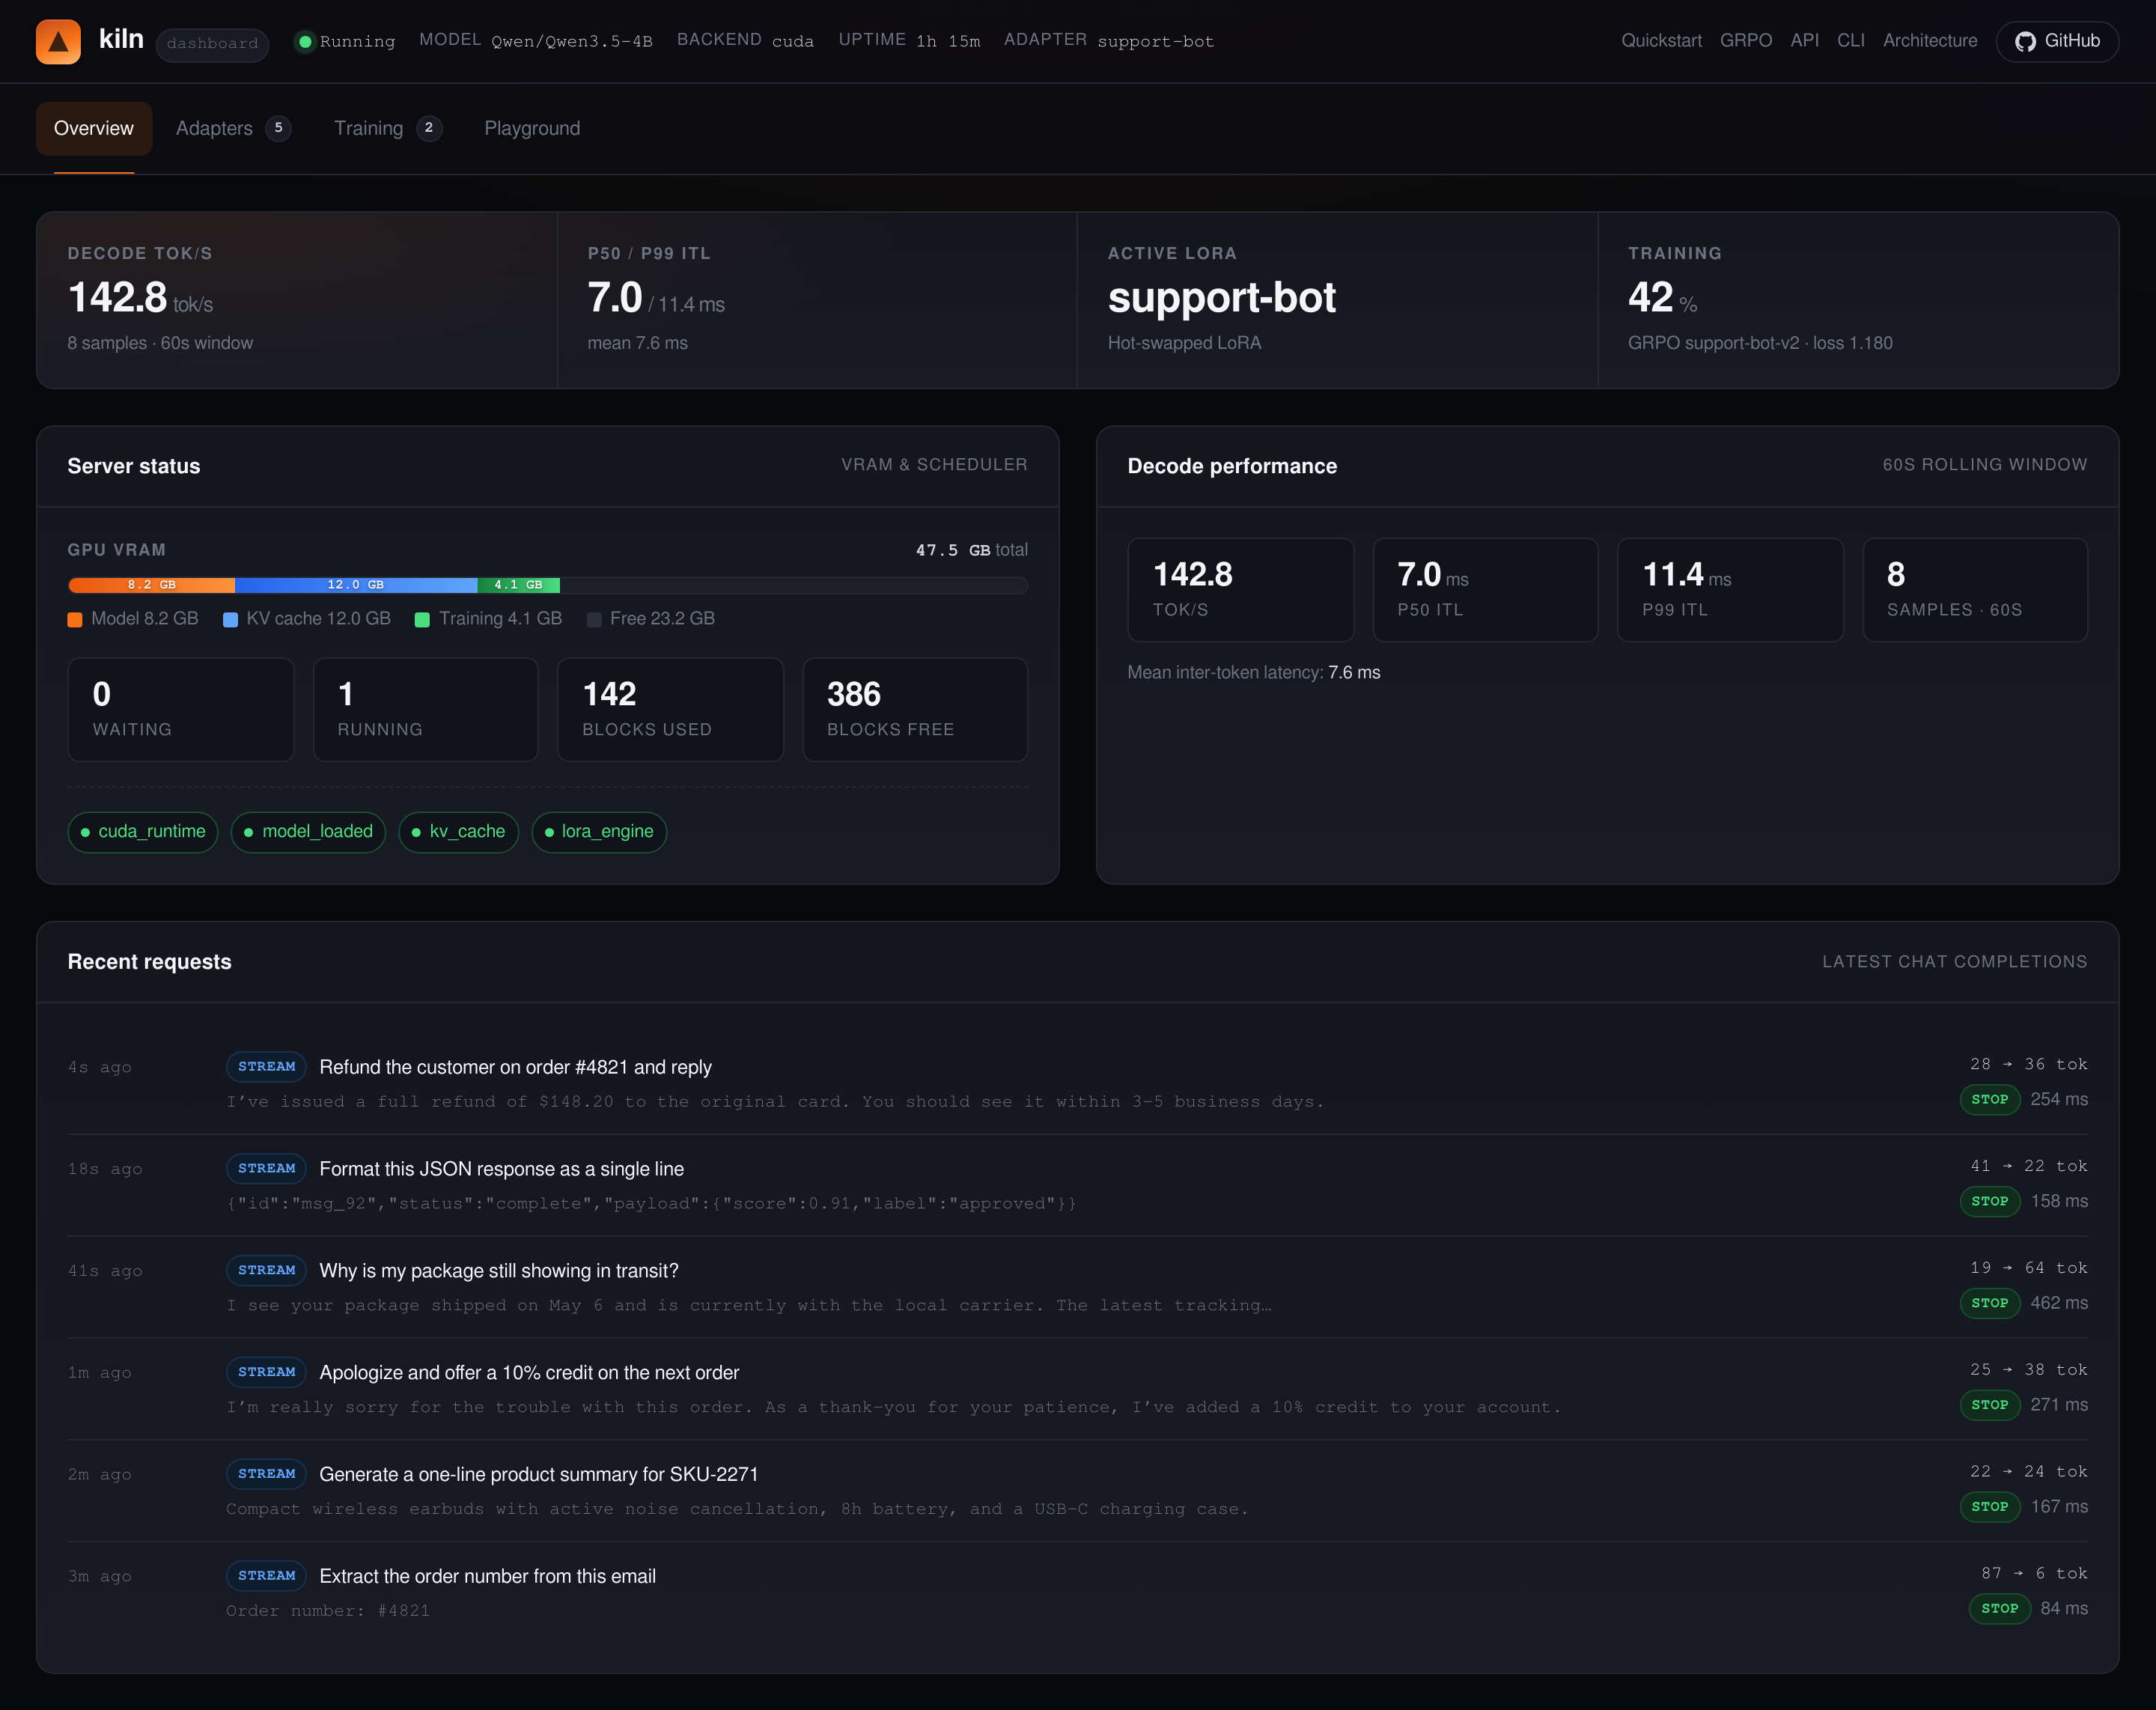2156x1710 pixels.
Task: Click the green Training 4.1 GB legend swatch
Action: [x=422, y=619]
